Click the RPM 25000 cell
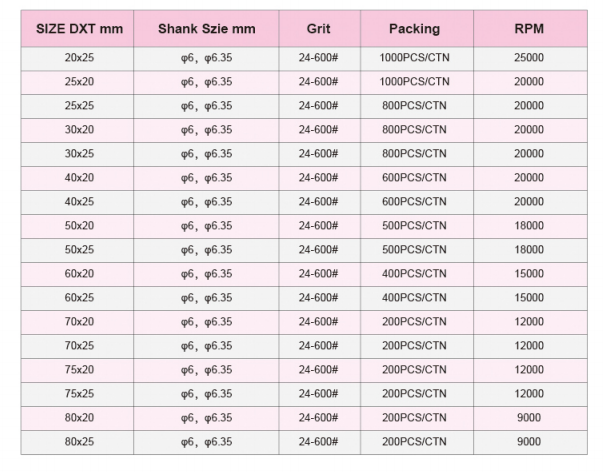This screenshot has height=472, width=603. point(529,57)
